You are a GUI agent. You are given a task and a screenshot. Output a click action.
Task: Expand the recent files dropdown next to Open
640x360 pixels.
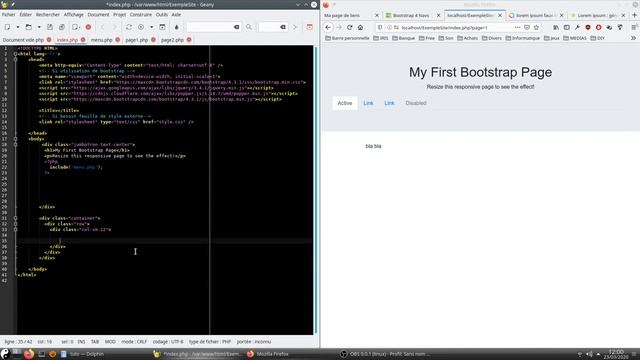[x=39, y=27]
